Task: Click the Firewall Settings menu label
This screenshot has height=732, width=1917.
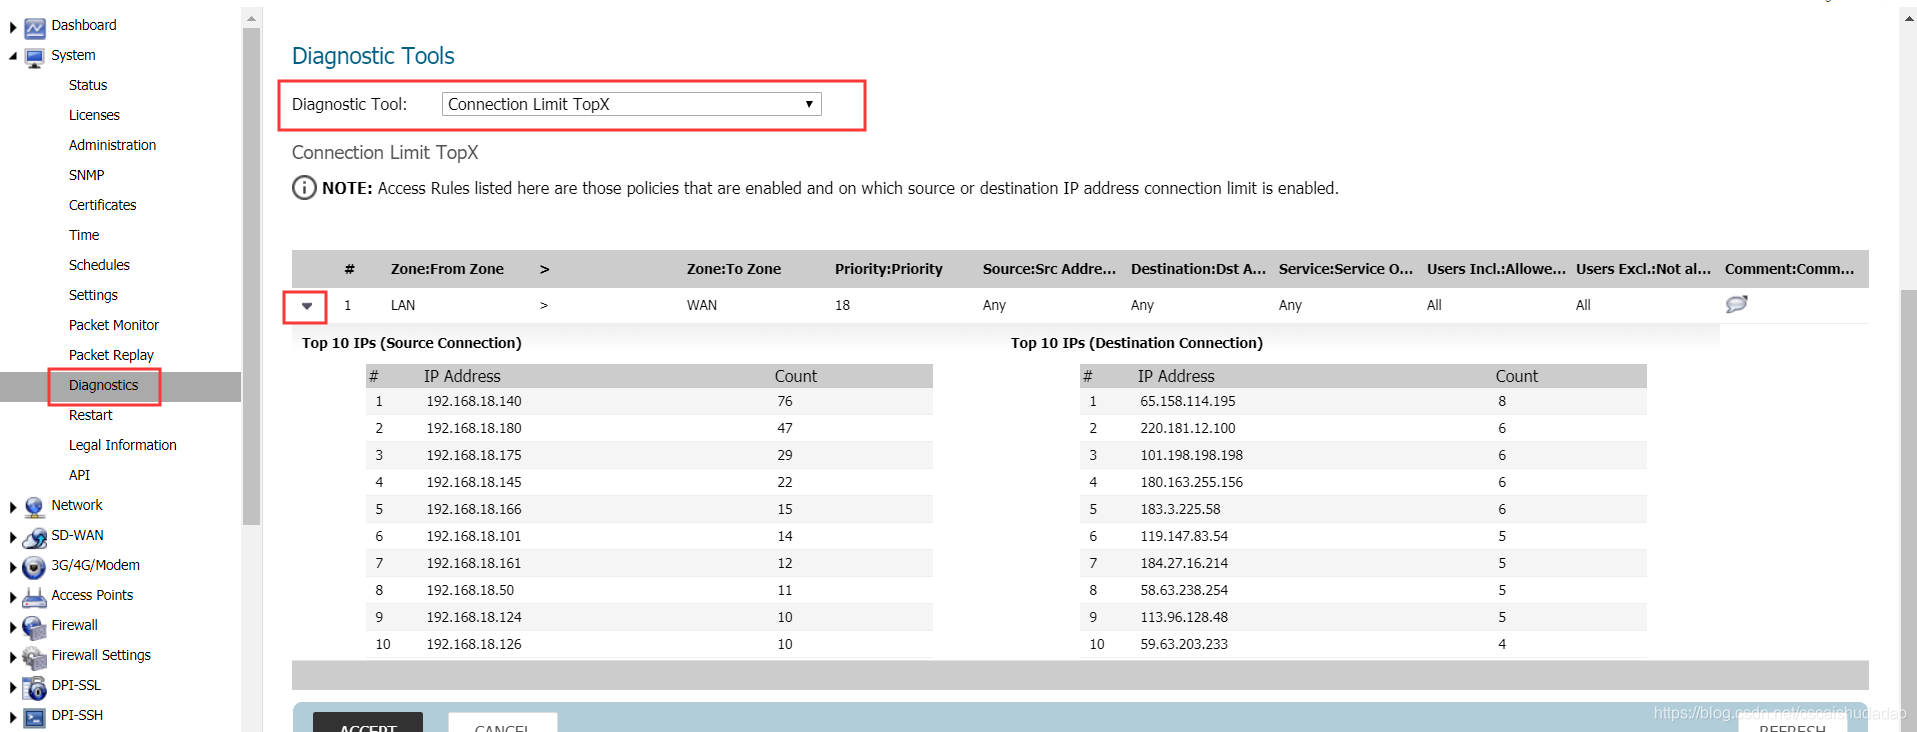Action: pyautogui.click(x=101, y=655)
